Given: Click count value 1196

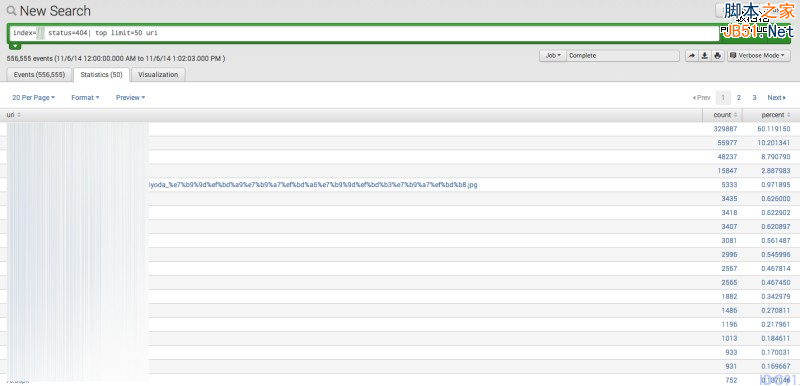Looking at the screenshot, I should (x=729, y=324).
